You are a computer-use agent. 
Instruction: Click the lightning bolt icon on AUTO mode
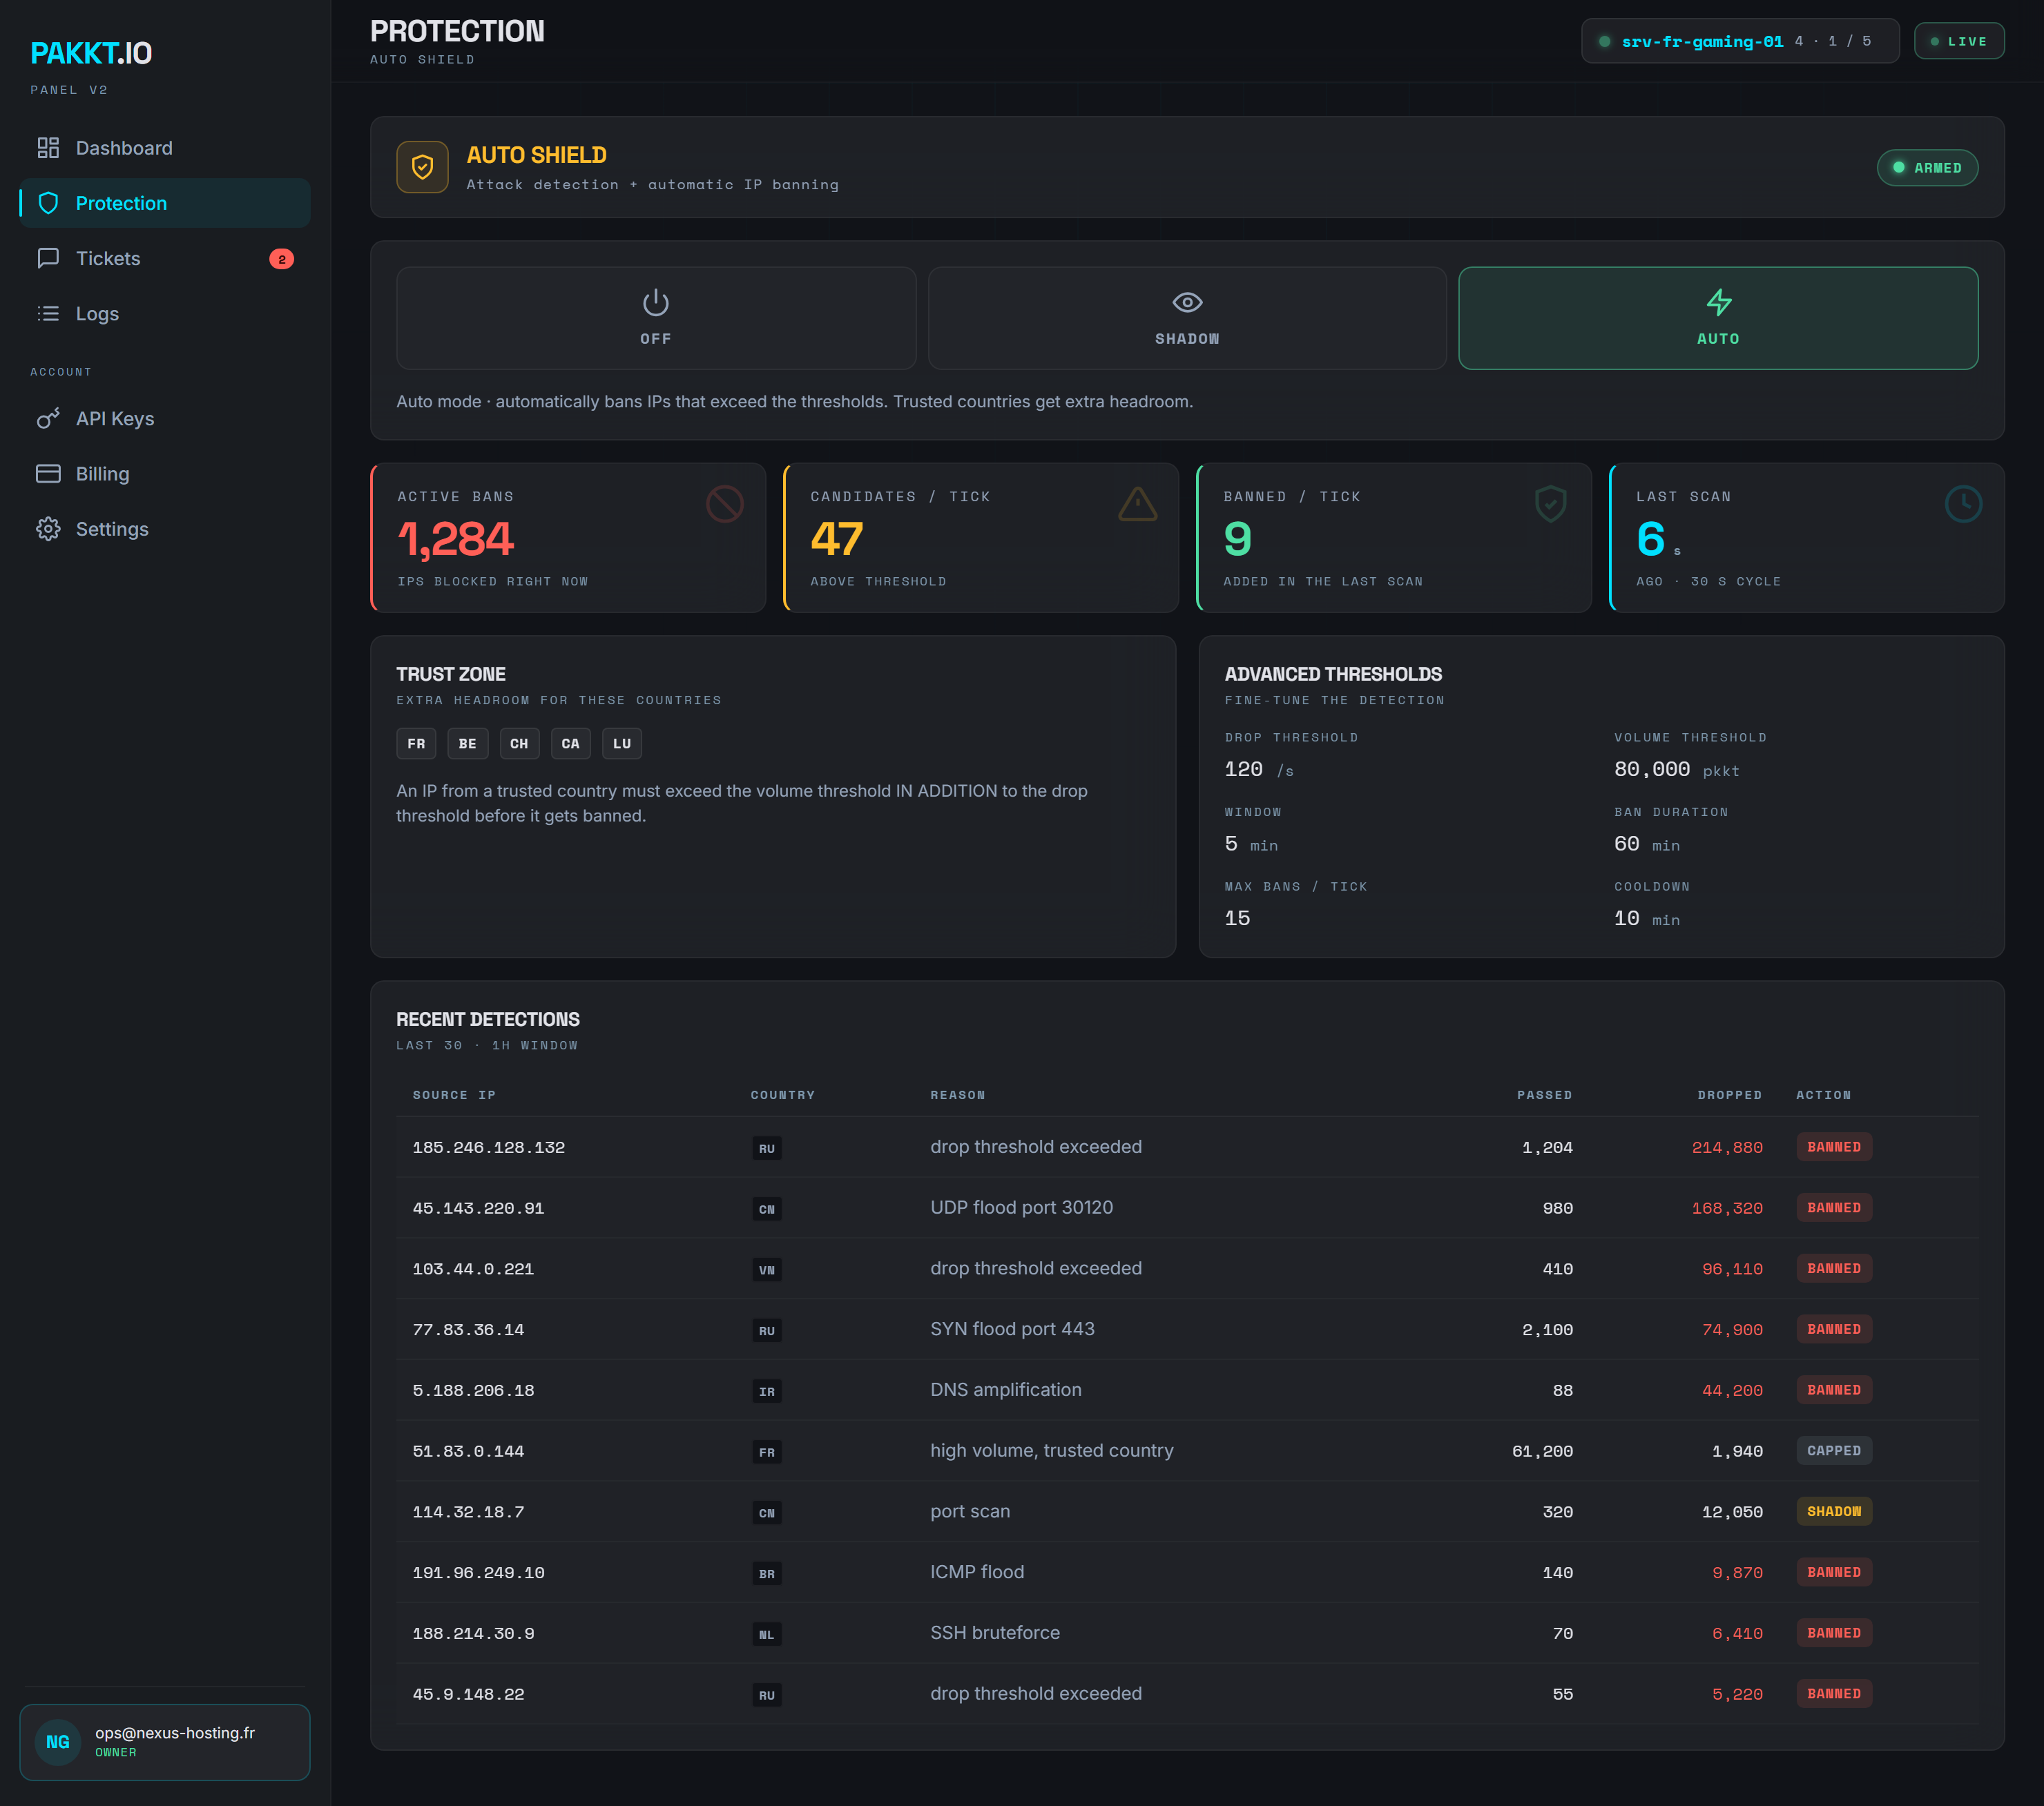(x=1718, y=302)
